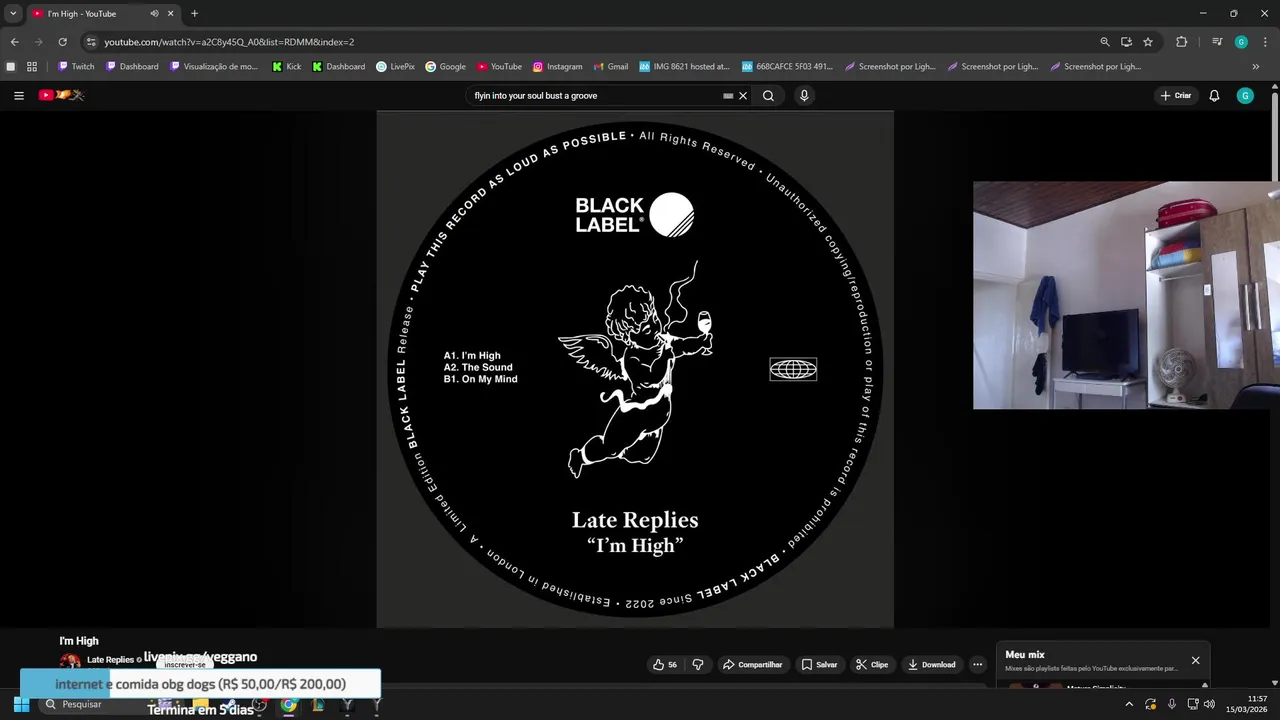Subscribe with Inscrever-se button

click(185, 665)
